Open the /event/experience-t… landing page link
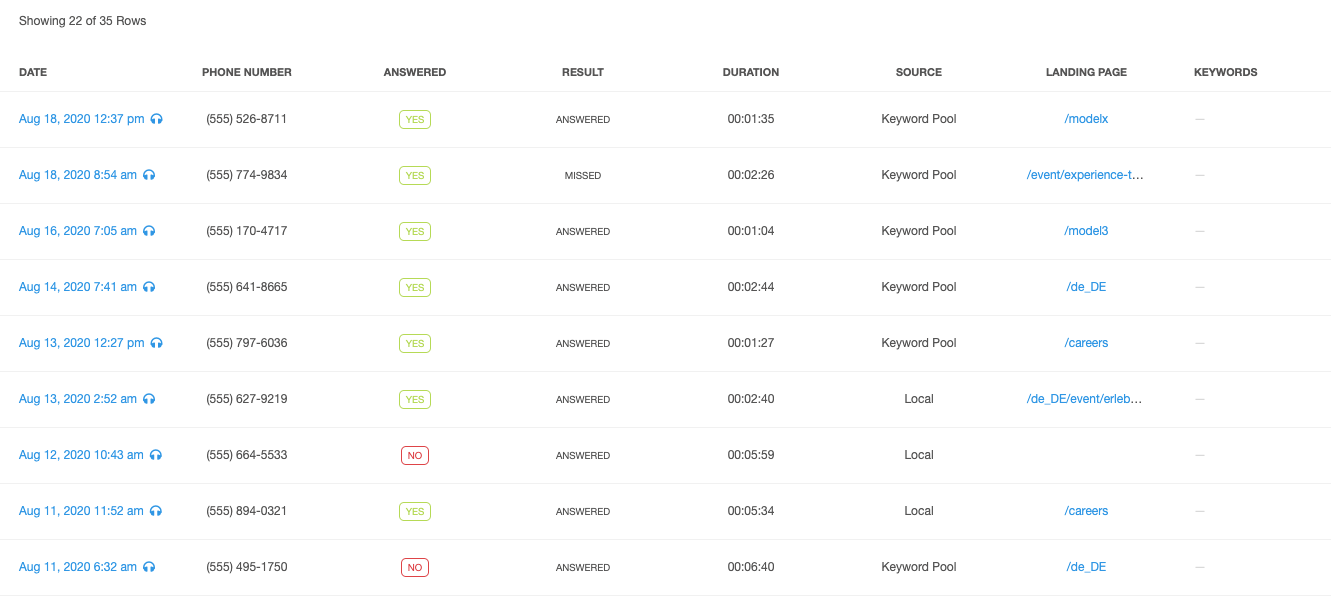1331x607 pixels. point(1085,175)
